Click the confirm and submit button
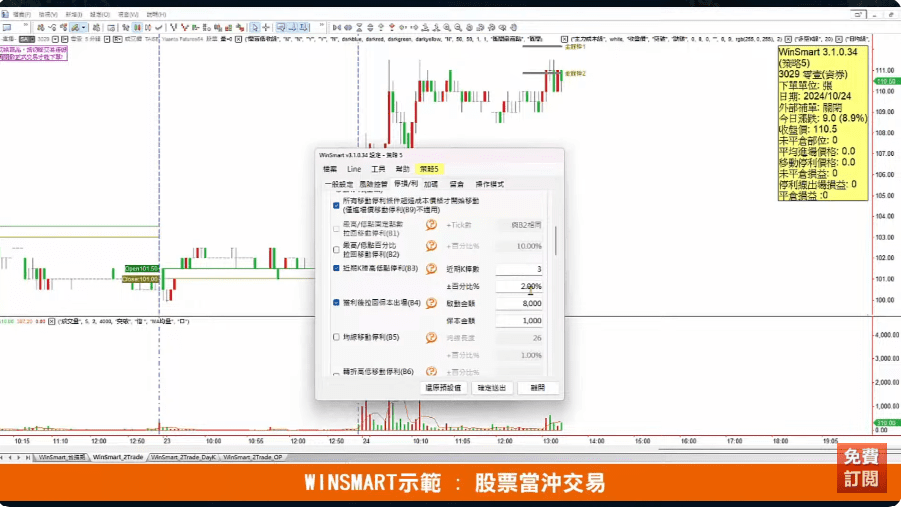This screenshot has height=507, width=901. [492, 388]
